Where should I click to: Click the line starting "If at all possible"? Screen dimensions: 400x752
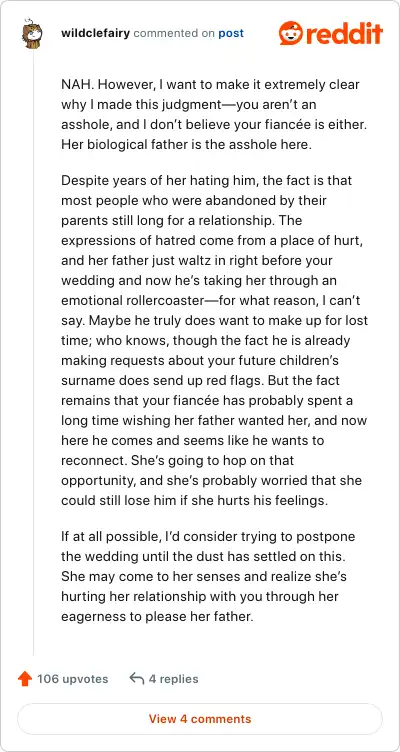pos(208,536)
